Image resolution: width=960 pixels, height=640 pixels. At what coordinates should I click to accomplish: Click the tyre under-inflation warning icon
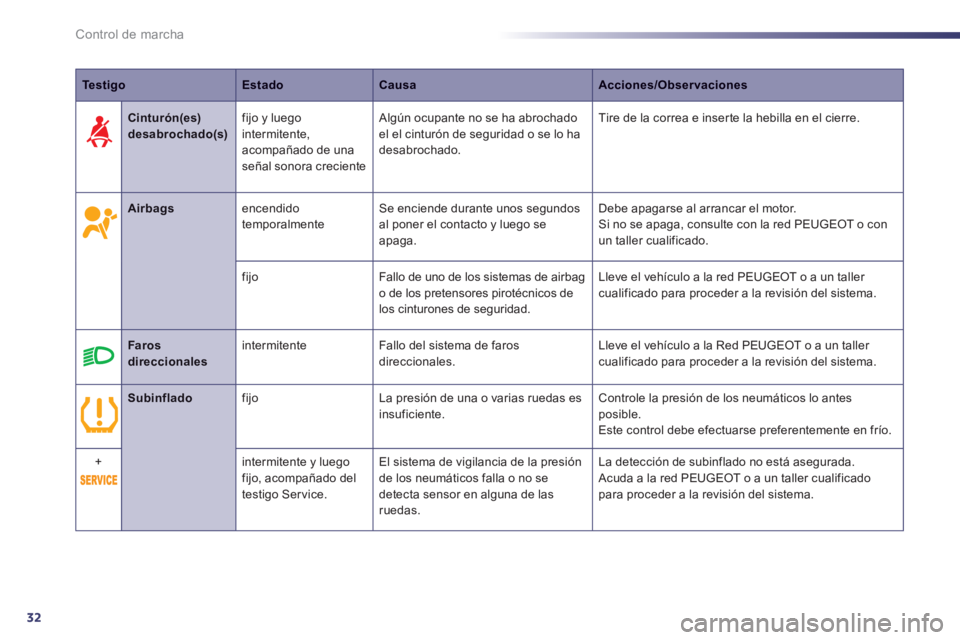coord(99,415)
